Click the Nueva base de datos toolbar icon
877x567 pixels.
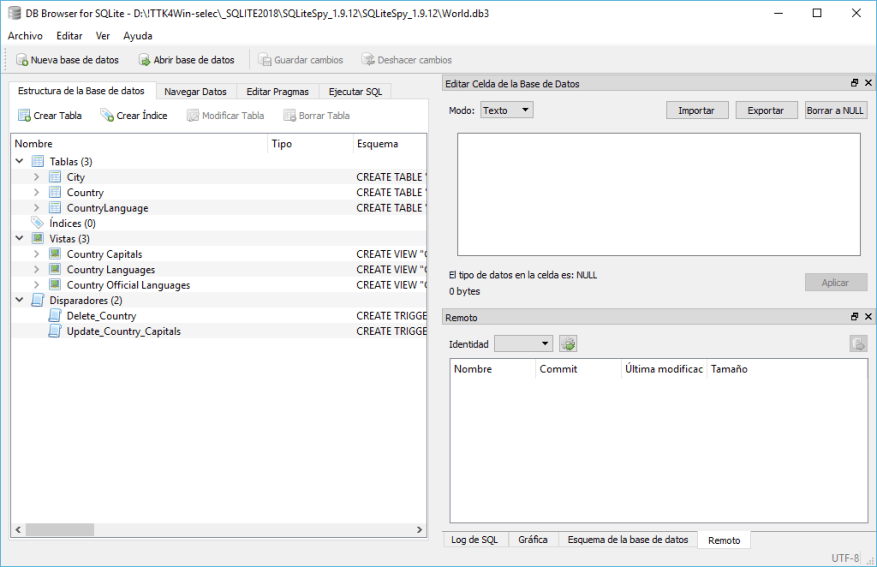(x=22, y=60)
